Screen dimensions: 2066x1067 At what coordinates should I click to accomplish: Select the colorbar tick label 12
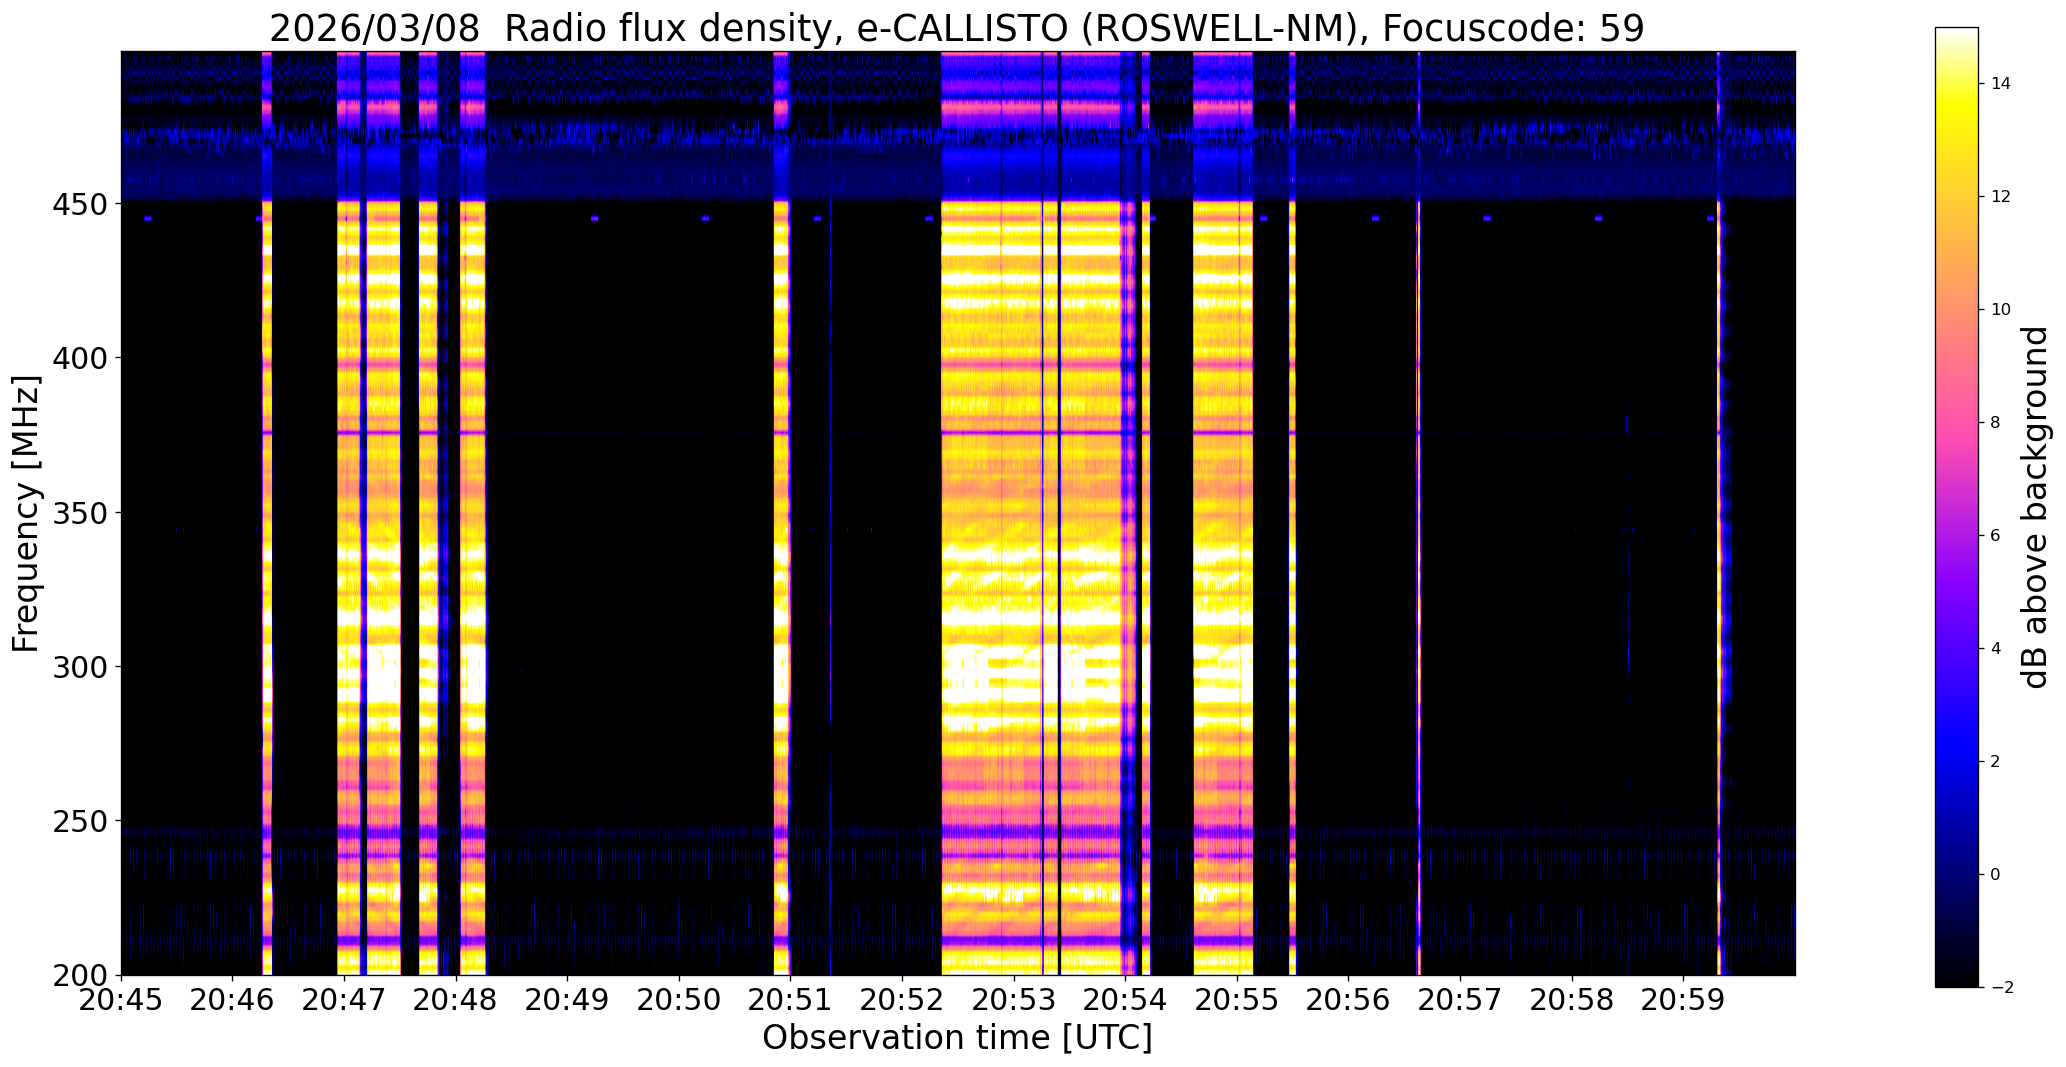(2001, 196)
